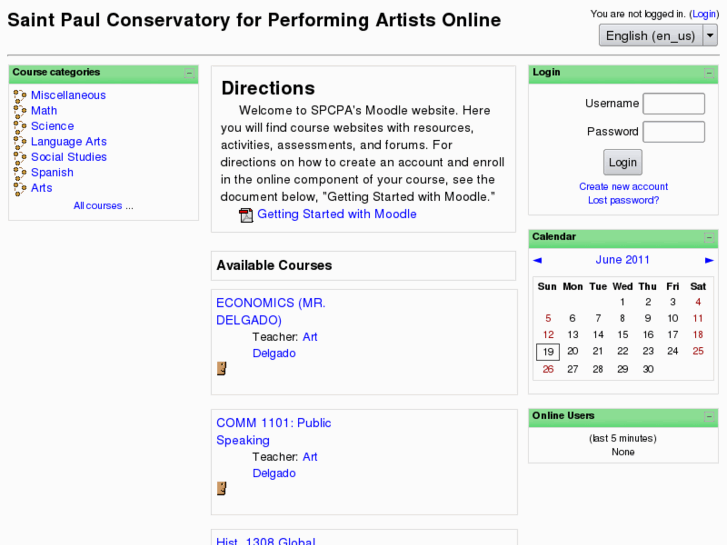This screenshot has width=727, height=545.
Task: Select June 19 in the calendar
Action: [x=548, y=352]
